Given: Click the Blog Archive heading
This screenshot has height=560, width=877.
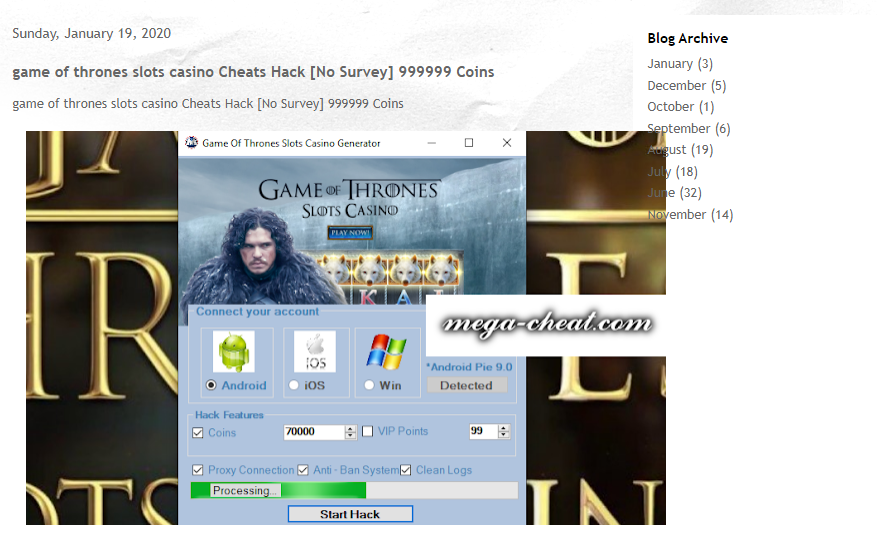Looking at the screenshot, I should tap(688, 39).
